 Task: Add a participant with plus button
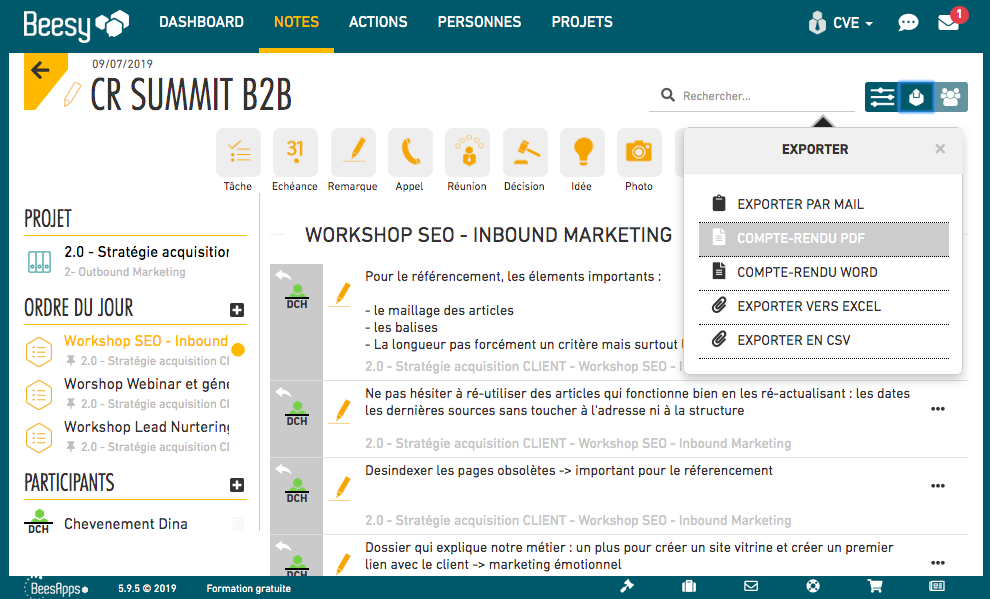point(237,485)
